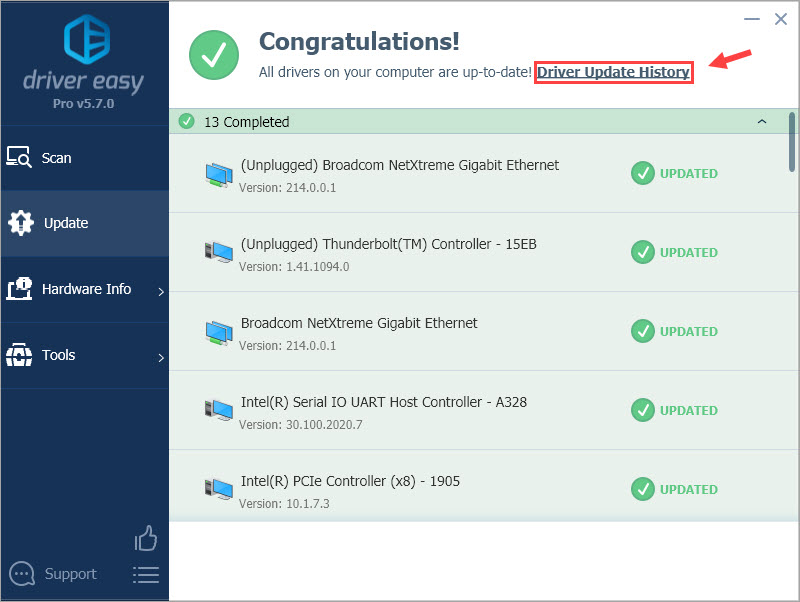
Task: Click the Tools toolbox icon
Action: click(19, 355)
